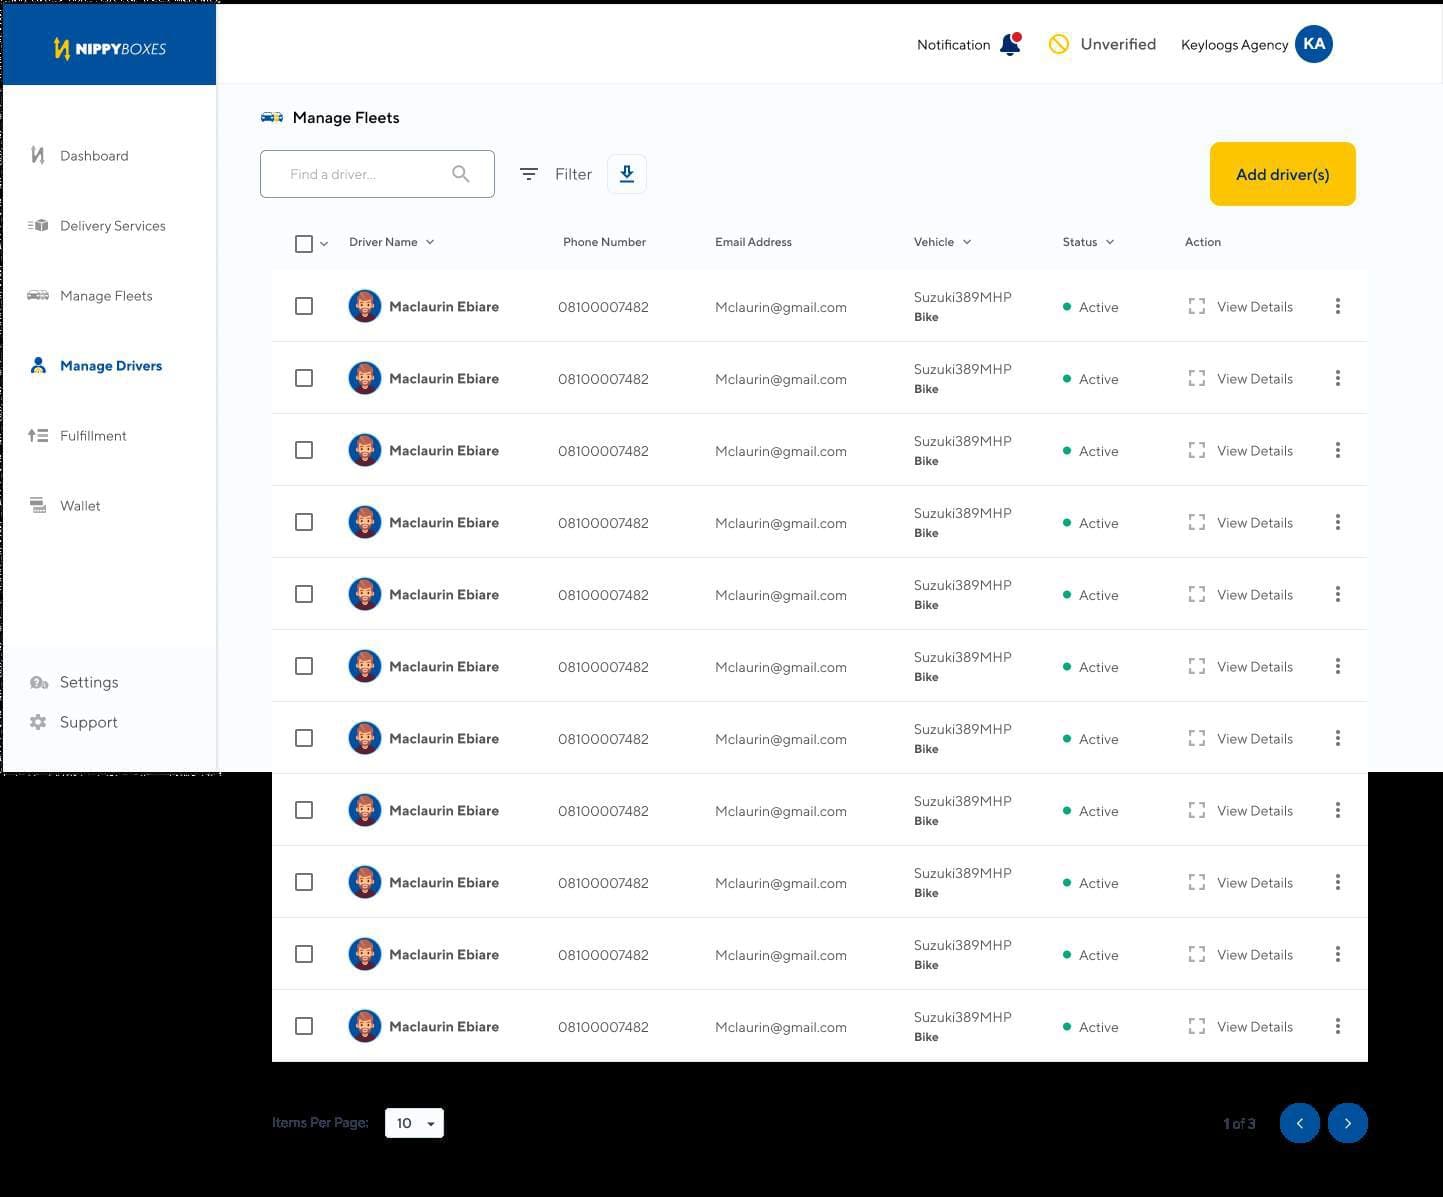
Task: Click the Action column header
Action: [1203, 242]
